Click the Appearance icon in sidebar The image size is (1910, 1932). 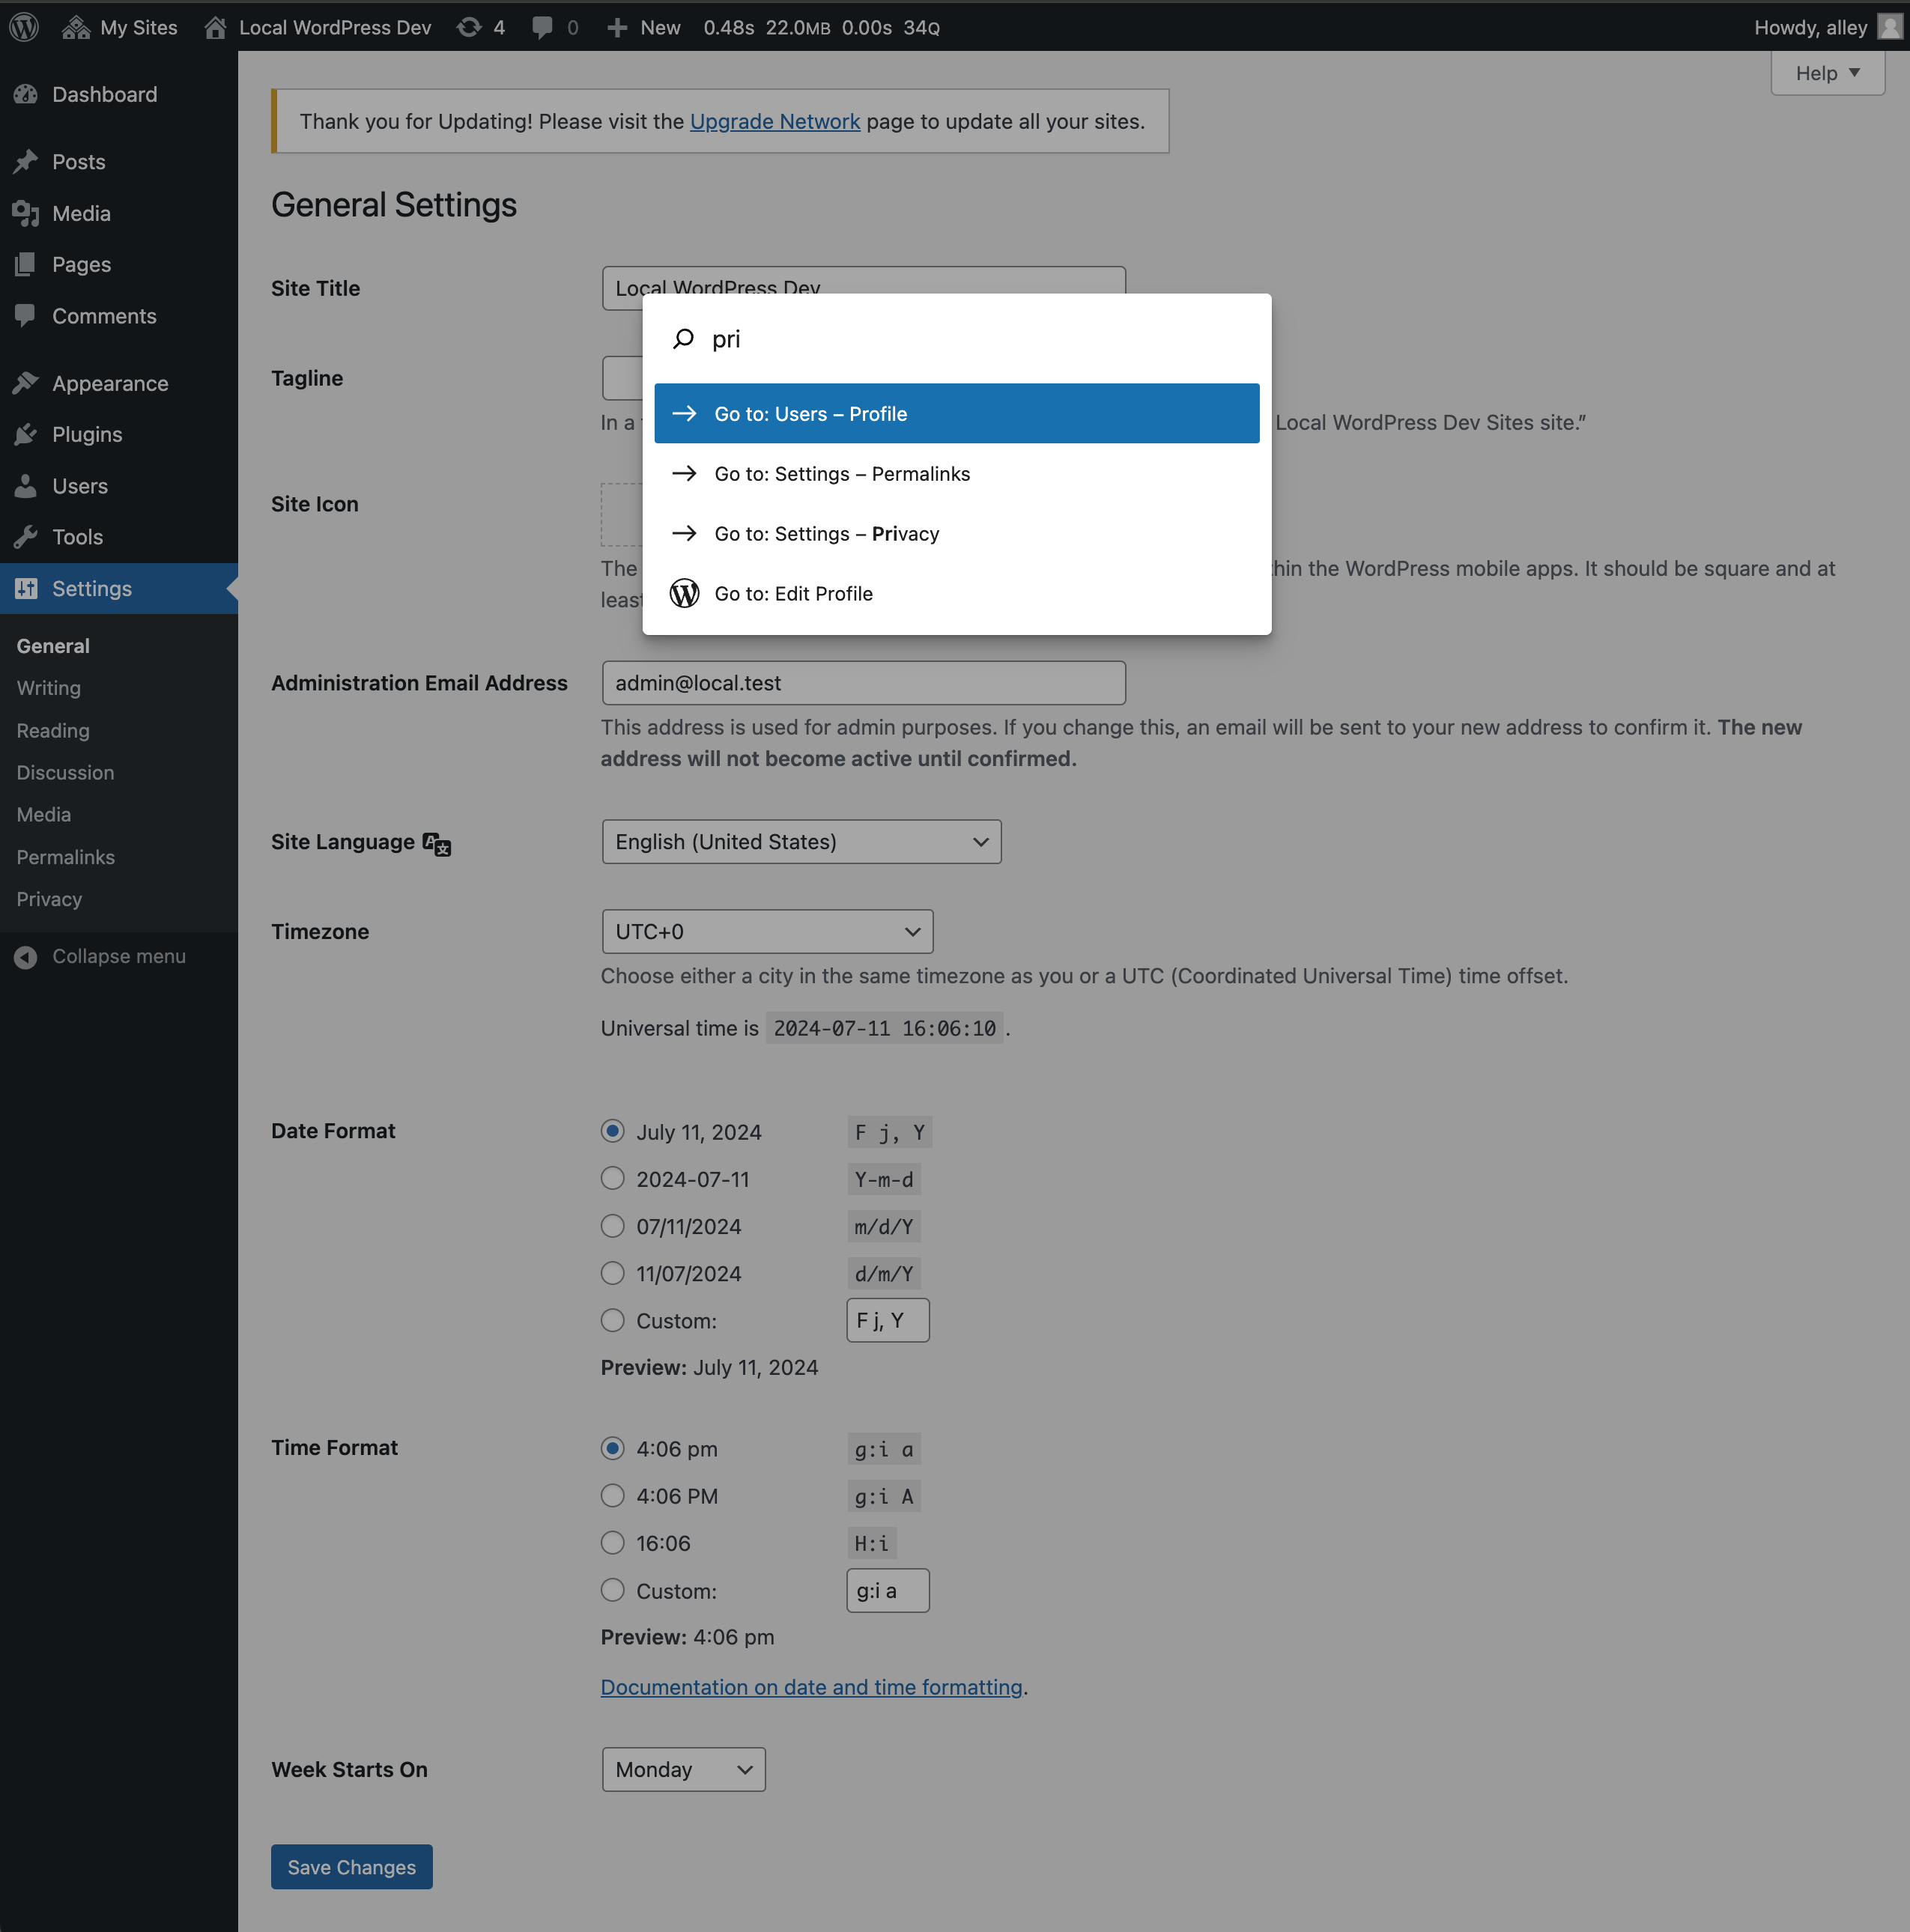(26, 381)
